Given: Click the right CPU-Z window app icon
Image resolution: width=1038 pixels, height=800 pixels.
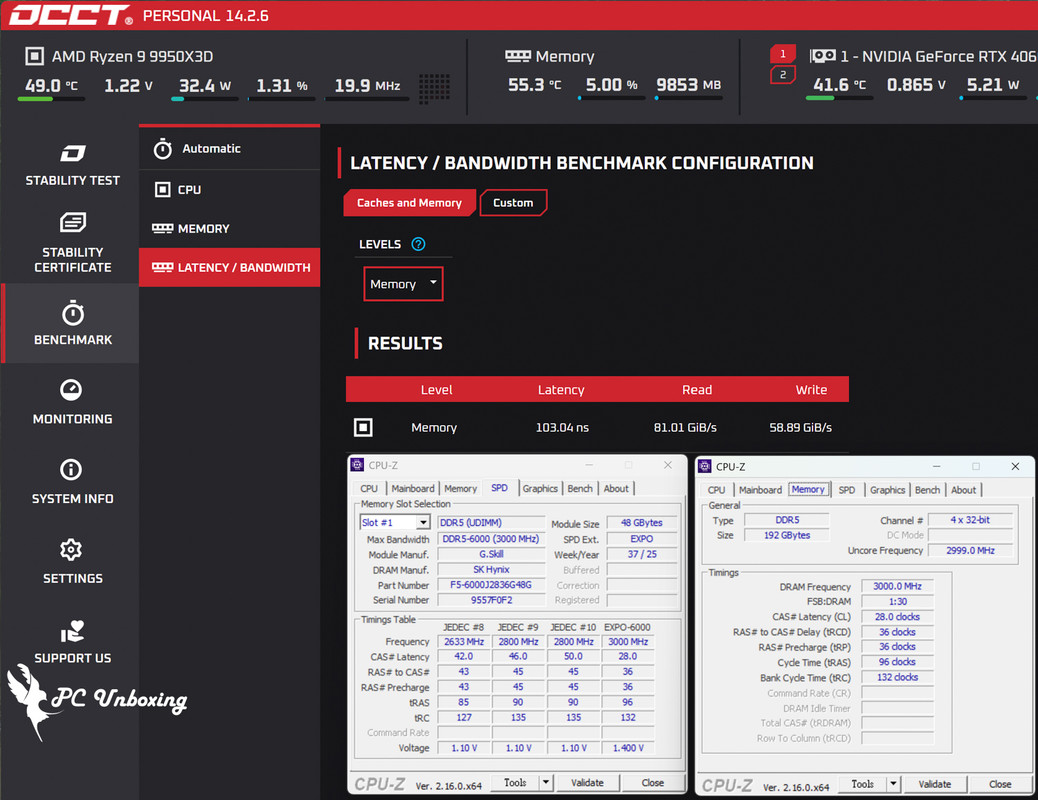Looking at the screenshot, I should (705, 466).
